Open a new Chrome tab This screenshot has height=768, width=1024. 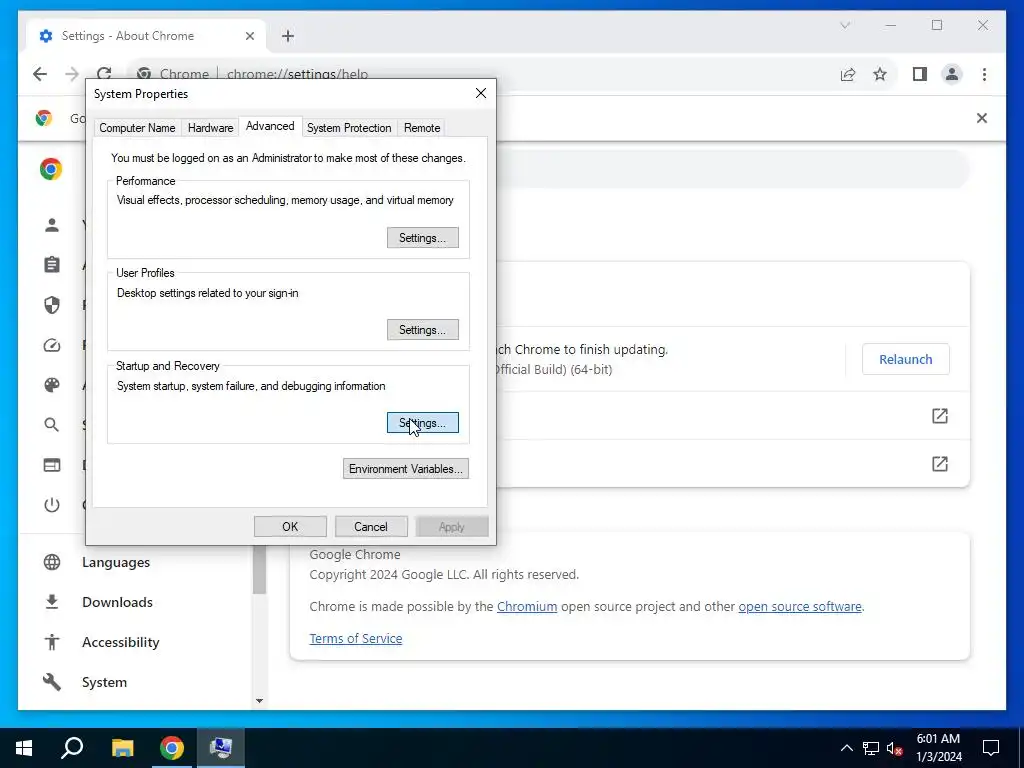[x=288, y=36]
